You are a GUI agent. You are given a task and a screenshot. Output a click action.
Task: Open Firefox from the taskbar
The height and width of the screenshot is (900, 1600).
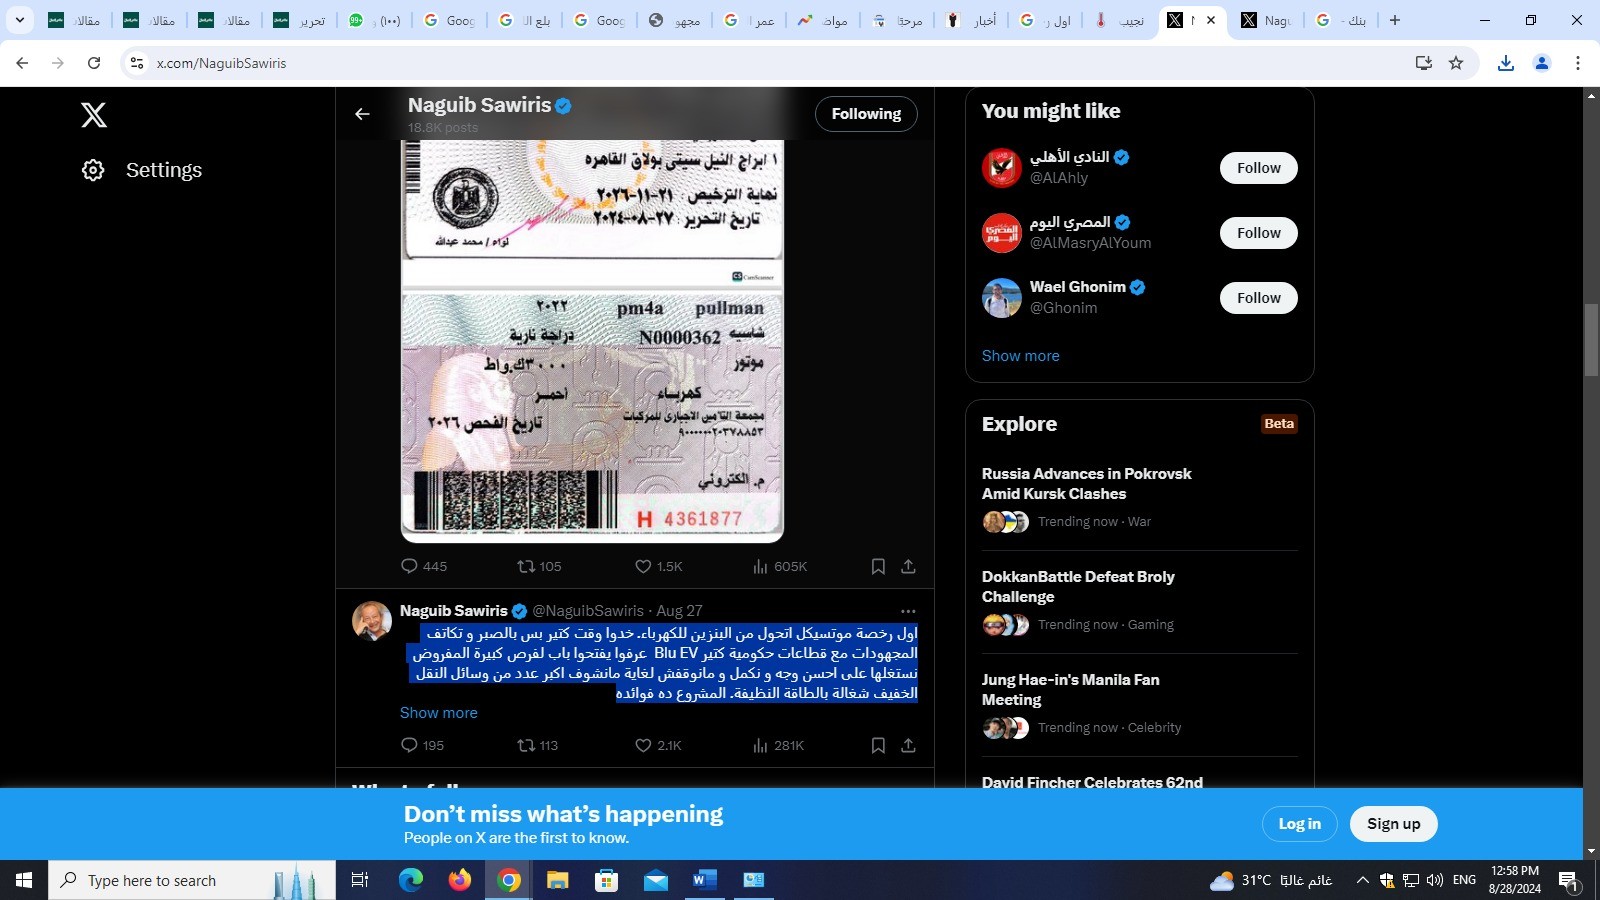[459, 880]
